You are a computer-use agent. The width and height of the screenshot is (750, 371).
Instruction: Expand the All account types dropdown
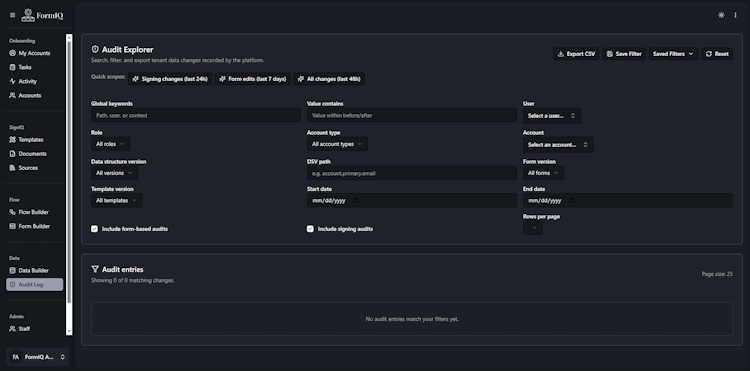tap(337, 144)
